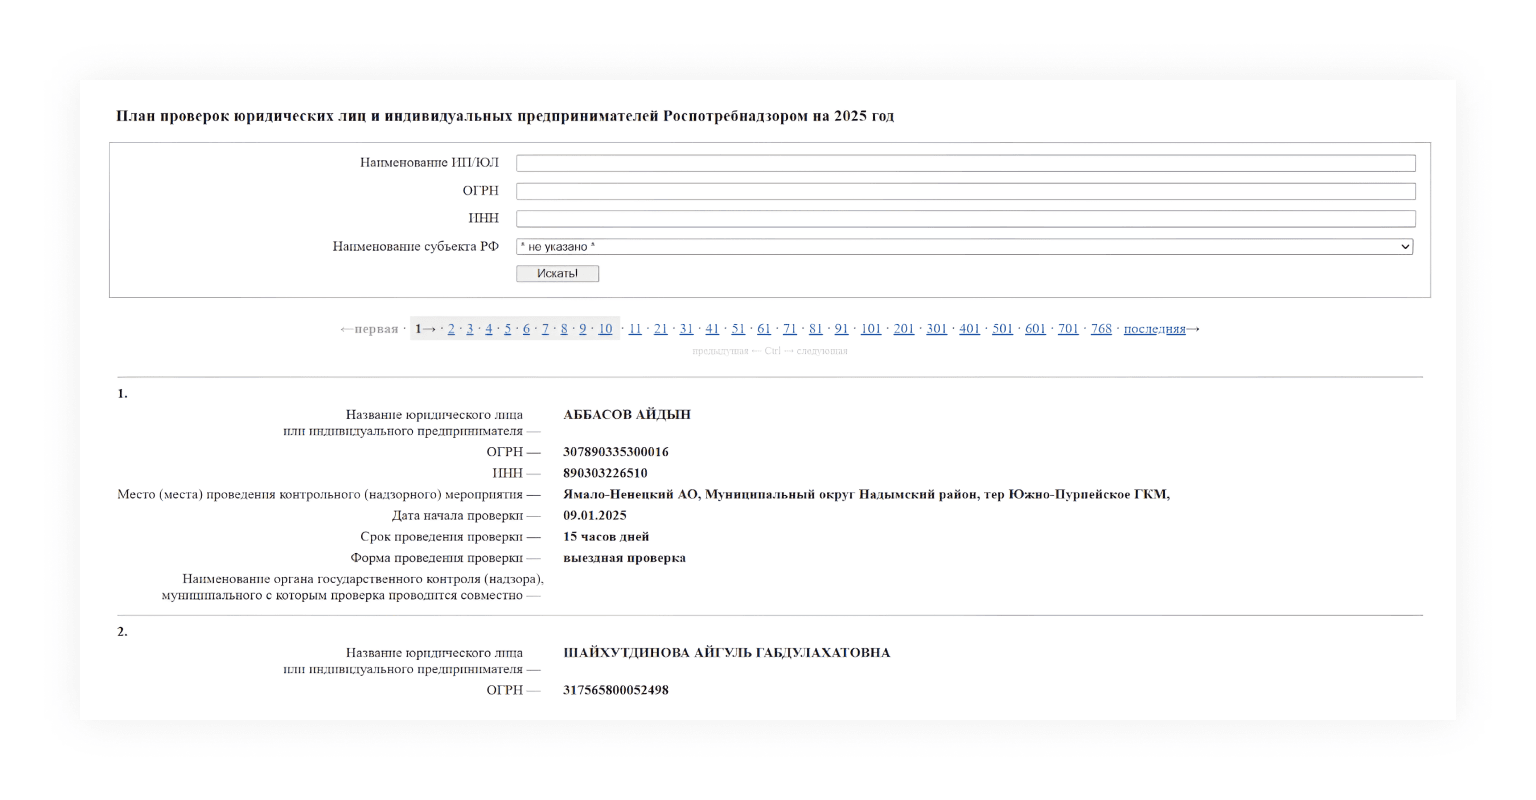Open page 11 in pagination
1536x800 pixels.
(x=635, y=329)
